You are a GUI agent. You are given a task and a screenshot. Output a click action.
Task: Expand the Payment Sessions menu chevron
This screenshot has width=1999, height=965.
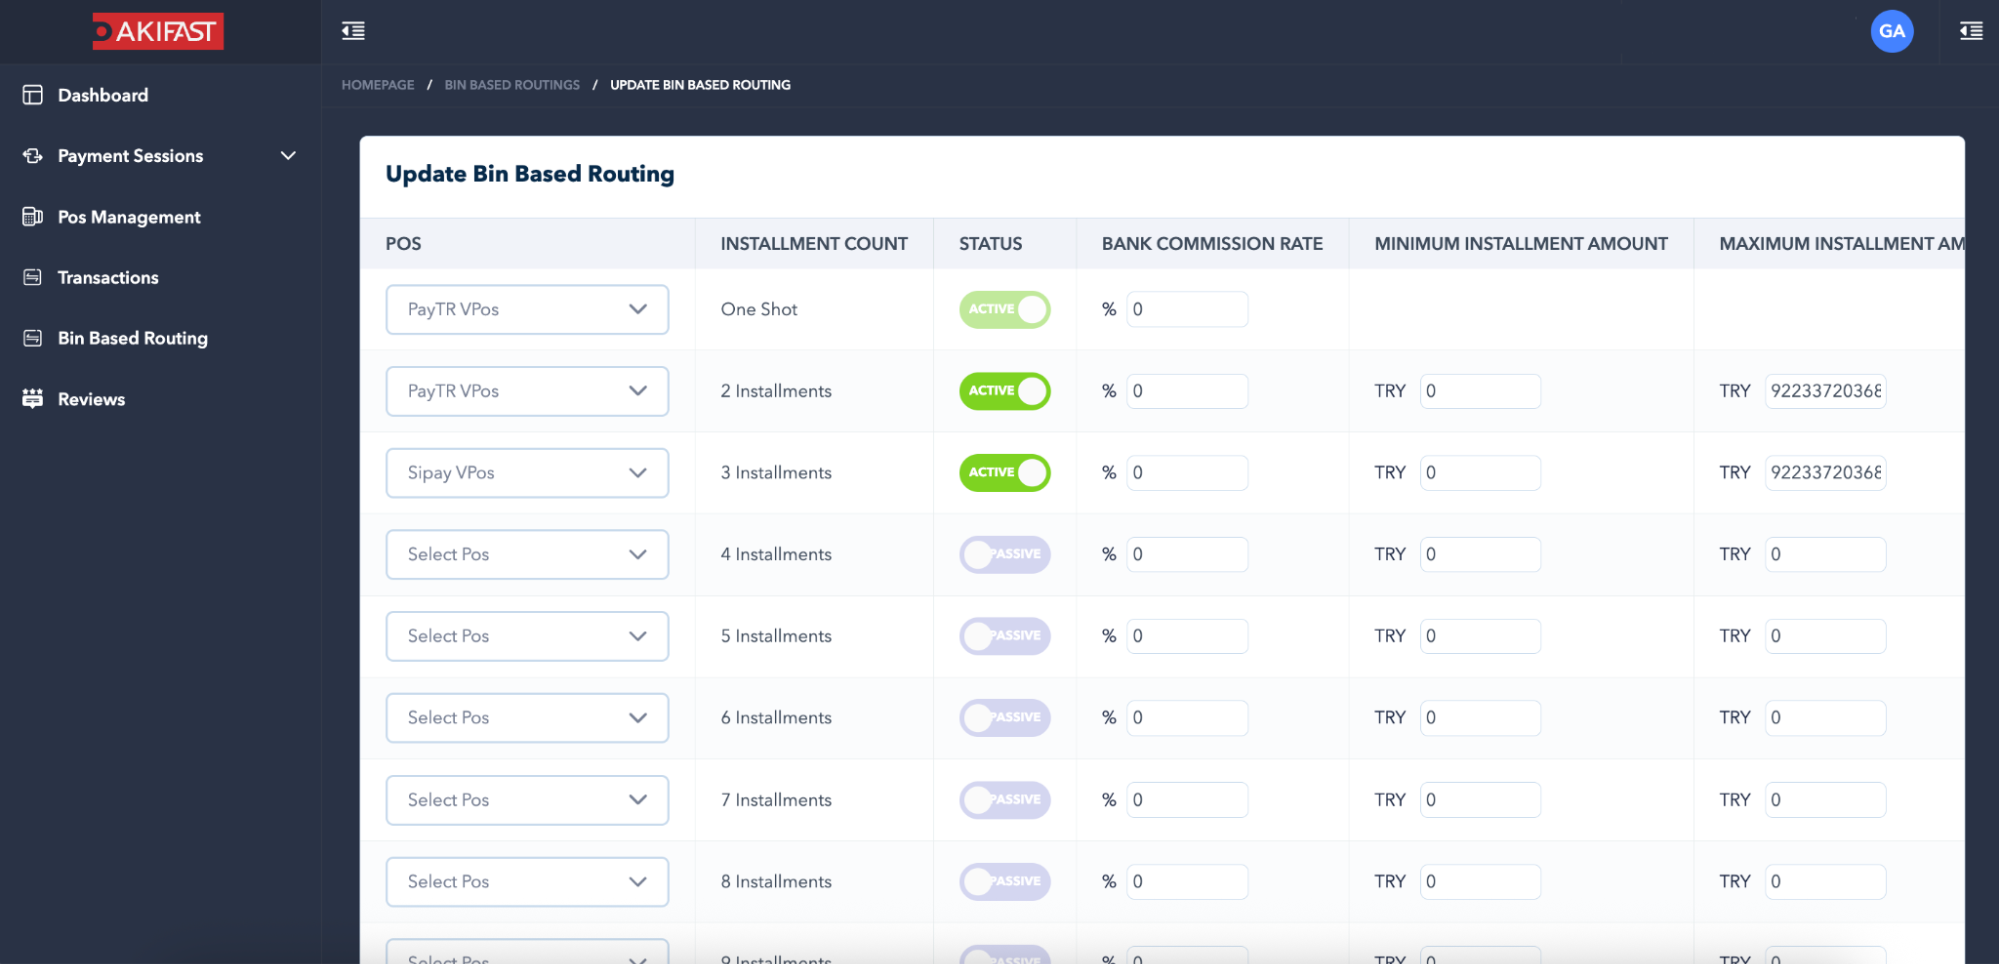[288, 156]
